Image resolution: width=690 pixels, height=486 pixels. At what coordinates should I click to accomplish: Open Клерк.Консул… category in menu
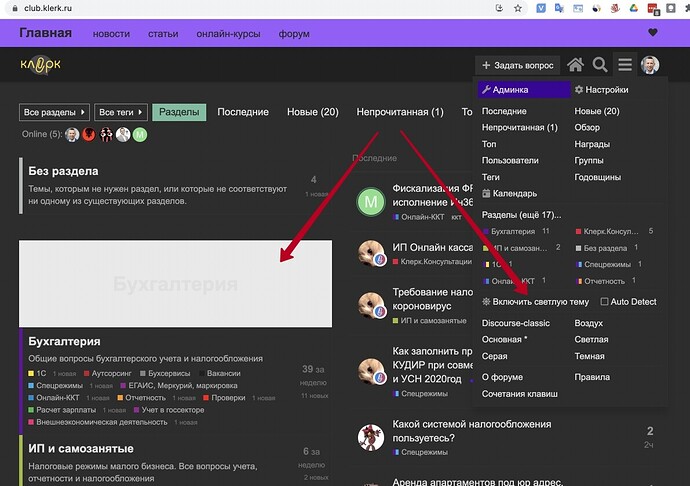point(607,231)
